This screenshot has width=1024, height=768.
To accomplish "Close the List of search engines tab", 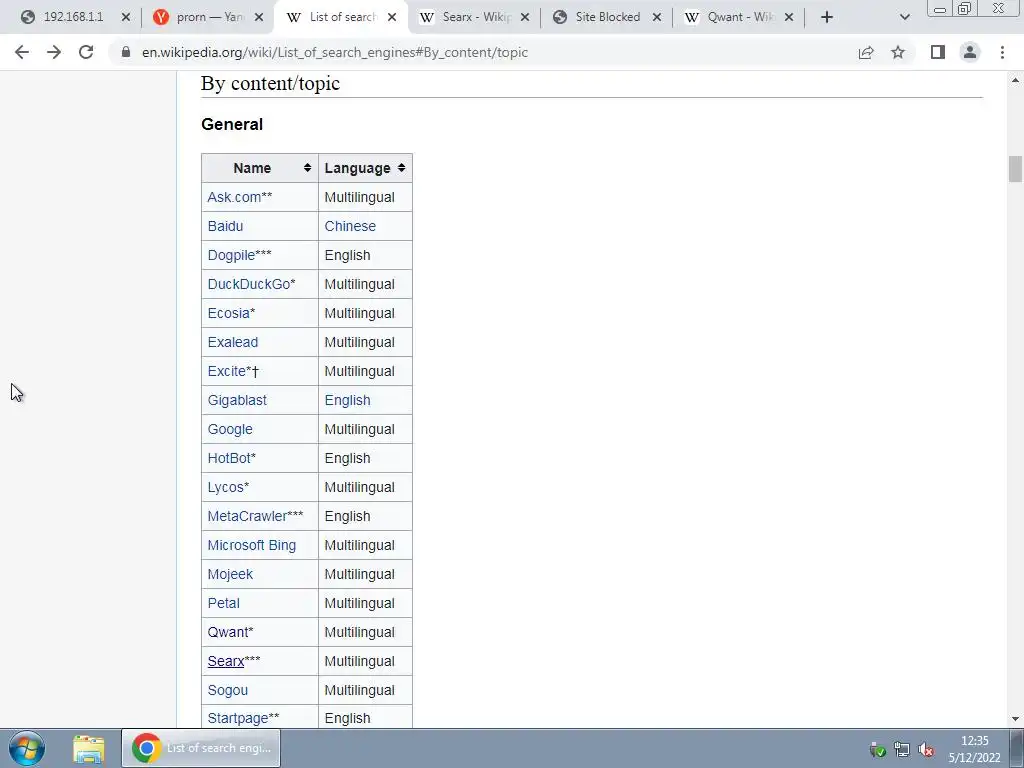I will coord(392,17).
